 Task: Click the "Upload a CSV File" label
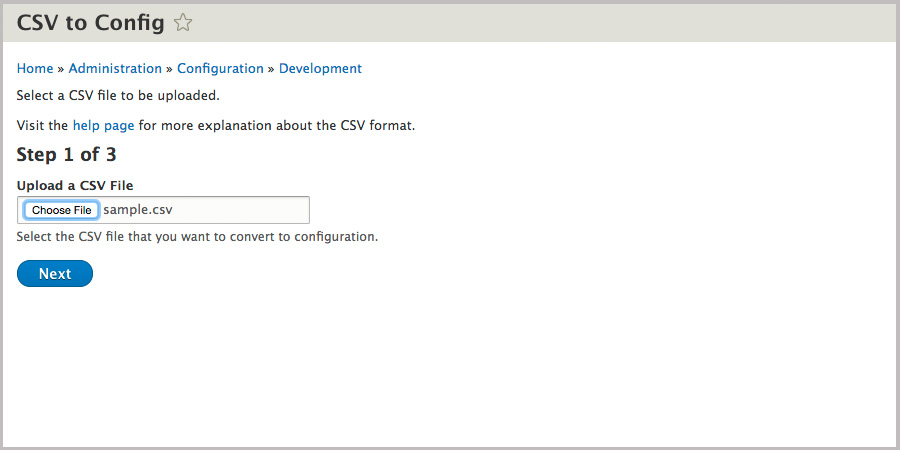pyautogui.click(x=75, y=185)
